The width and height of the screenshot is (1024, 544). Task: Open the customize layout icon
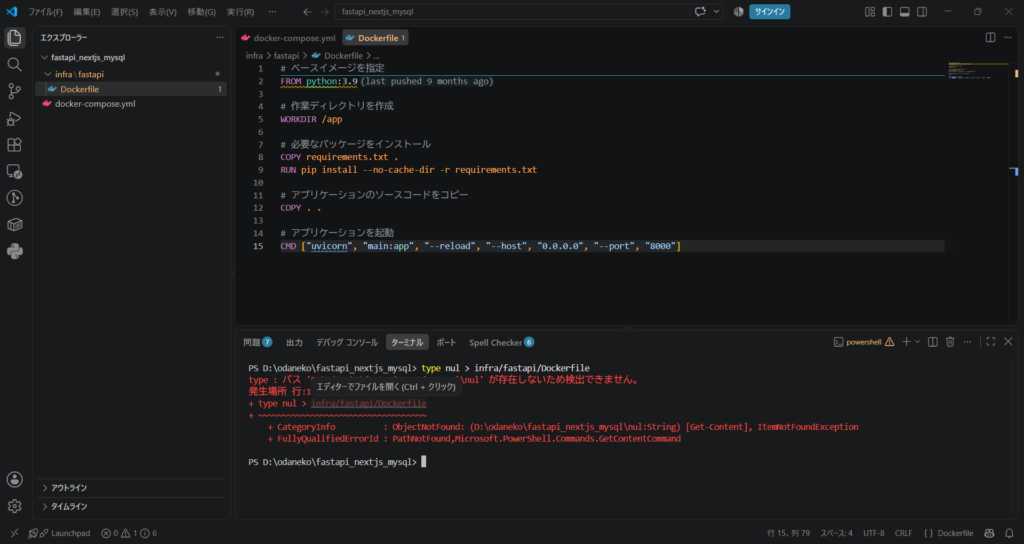coord(870,12)
